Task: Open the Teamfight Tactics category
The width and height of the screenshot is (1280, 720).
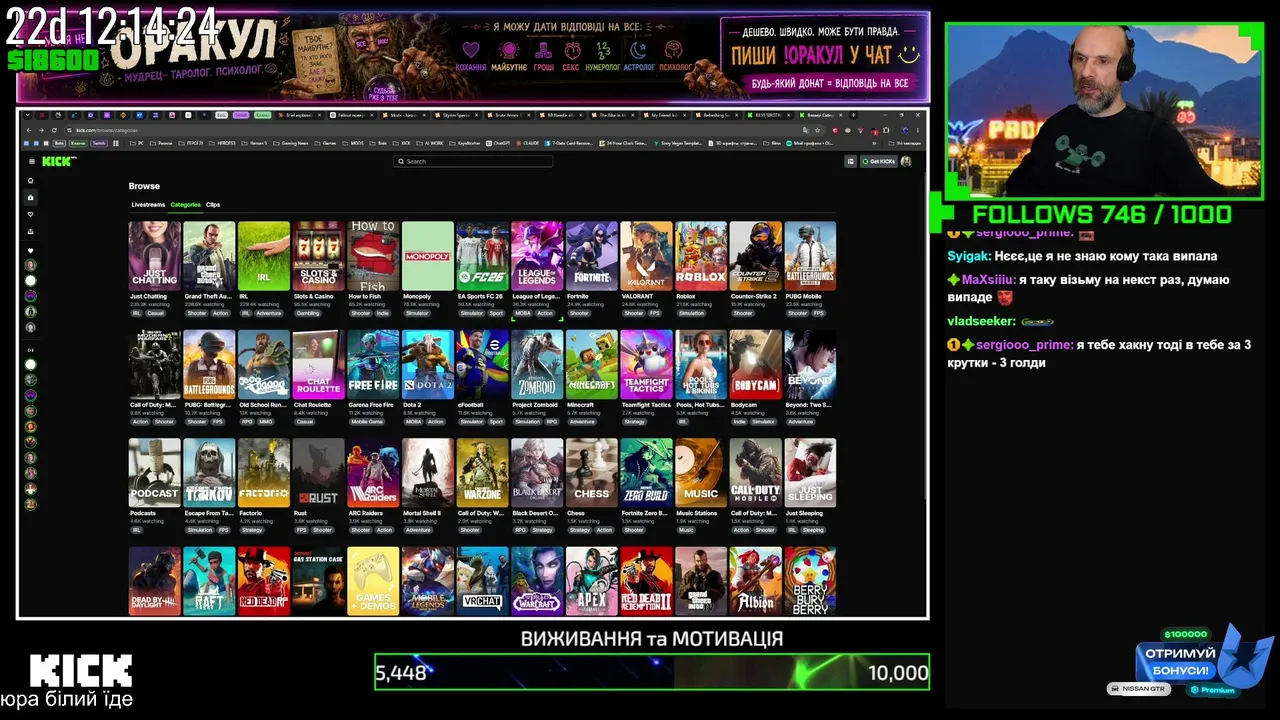Action: coord(646,365)
